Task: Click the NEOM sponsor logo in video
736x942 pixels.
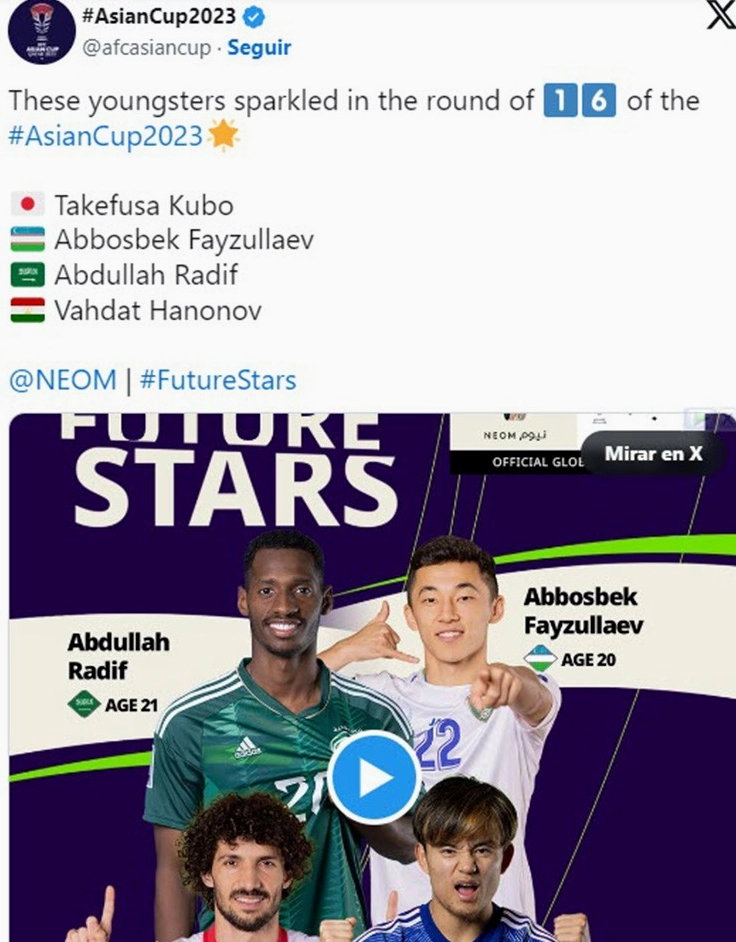Action: coord(514,434)
